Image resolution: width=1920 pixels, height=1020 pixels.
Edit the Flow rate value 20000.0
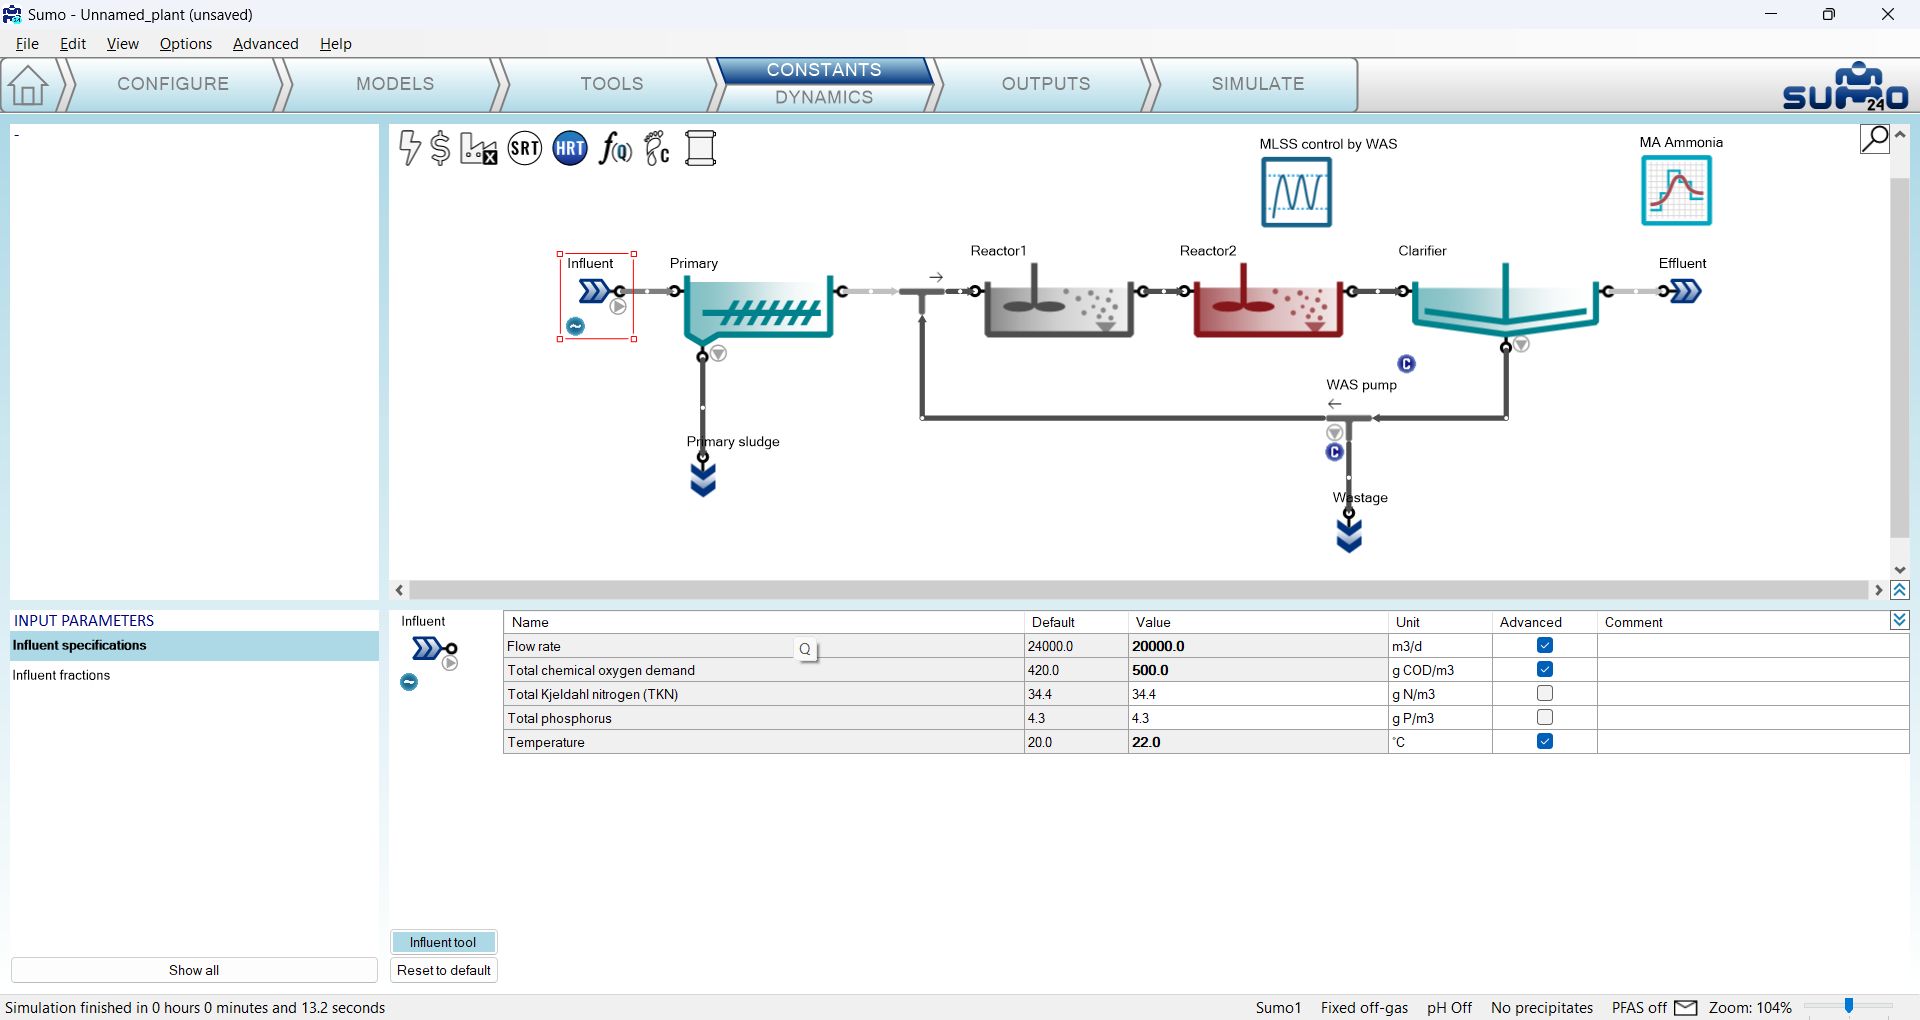(x=1257, y=647)
